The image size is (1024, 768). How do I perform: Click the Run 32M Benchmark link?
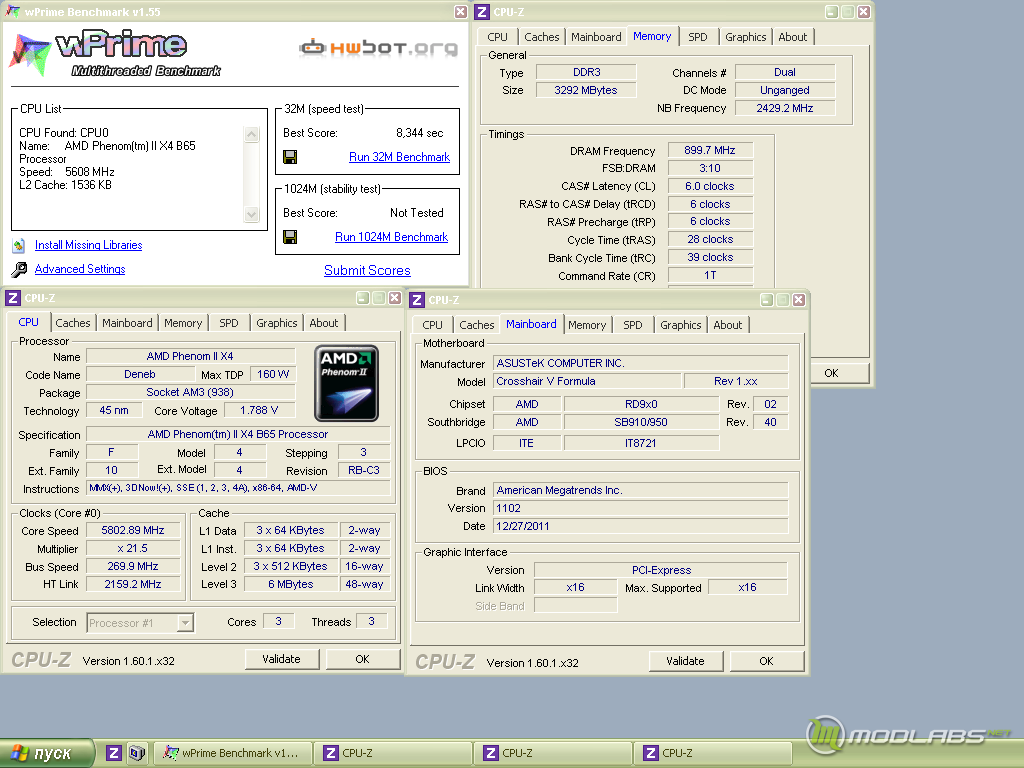tap(399, 157)
